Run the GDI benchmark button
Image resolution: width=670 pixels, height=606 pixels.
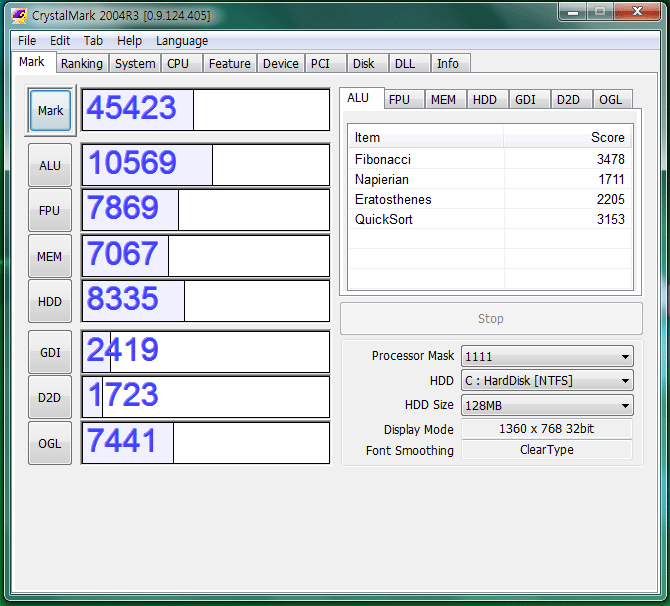pyautogui.click(x=50, y=352)
